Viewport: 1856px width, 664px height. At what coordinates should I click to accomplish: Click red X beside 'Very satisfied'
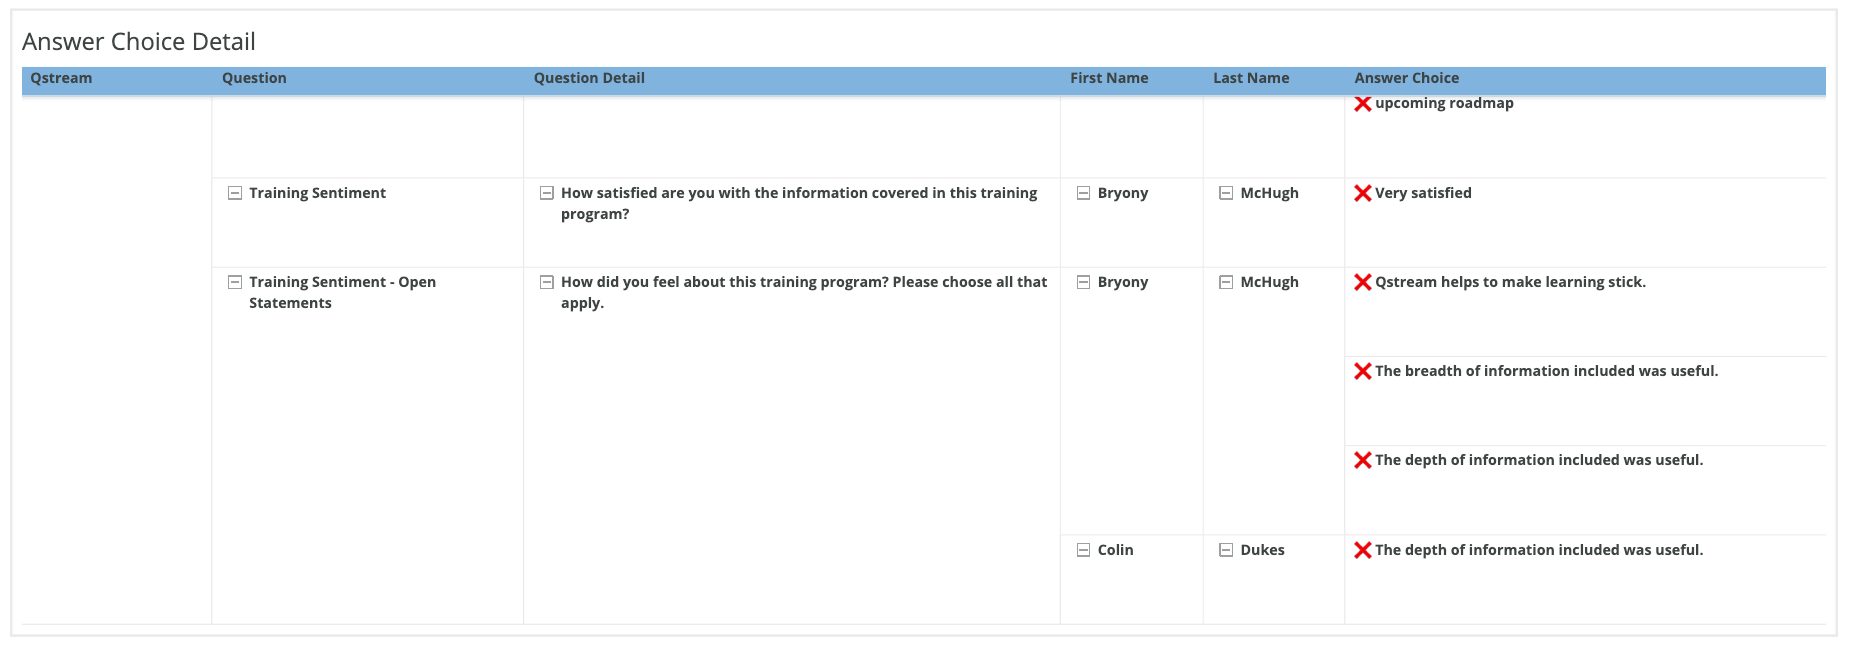point(1362,193)
